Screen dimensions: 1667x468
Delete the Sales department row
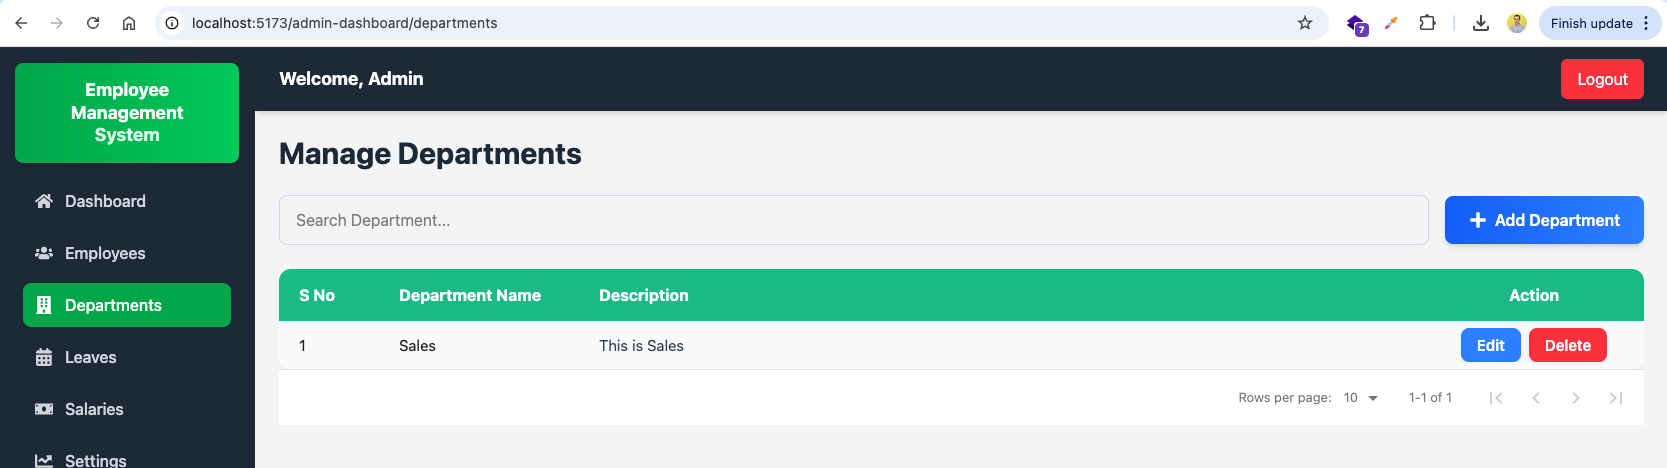pos(1568,345)
